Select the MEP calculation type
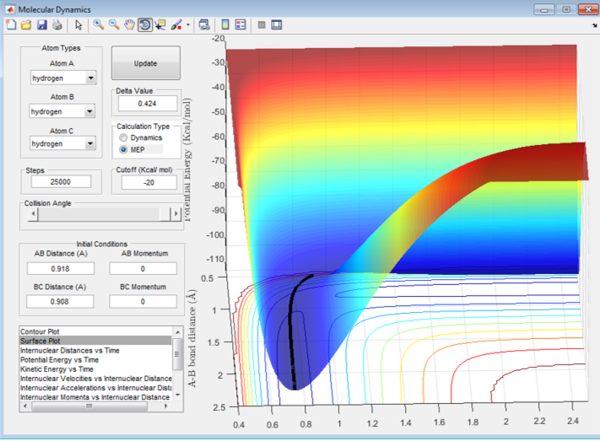The image size is (600, 441). coord(125,149)
